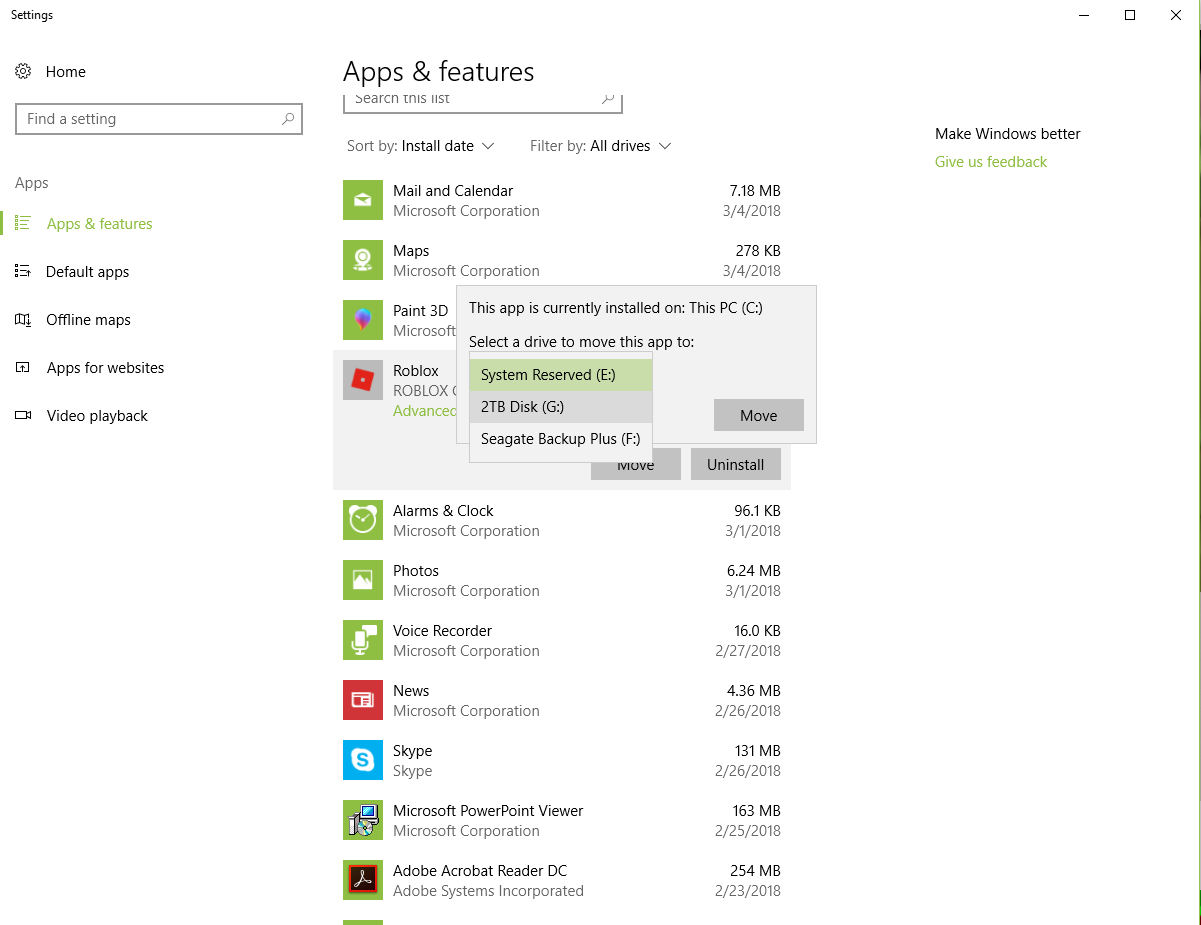Image resolution: width=1201 pixels, height=925 pixels.
Task: Select Apps for websites in sidebar
Action: coord(106,368)
